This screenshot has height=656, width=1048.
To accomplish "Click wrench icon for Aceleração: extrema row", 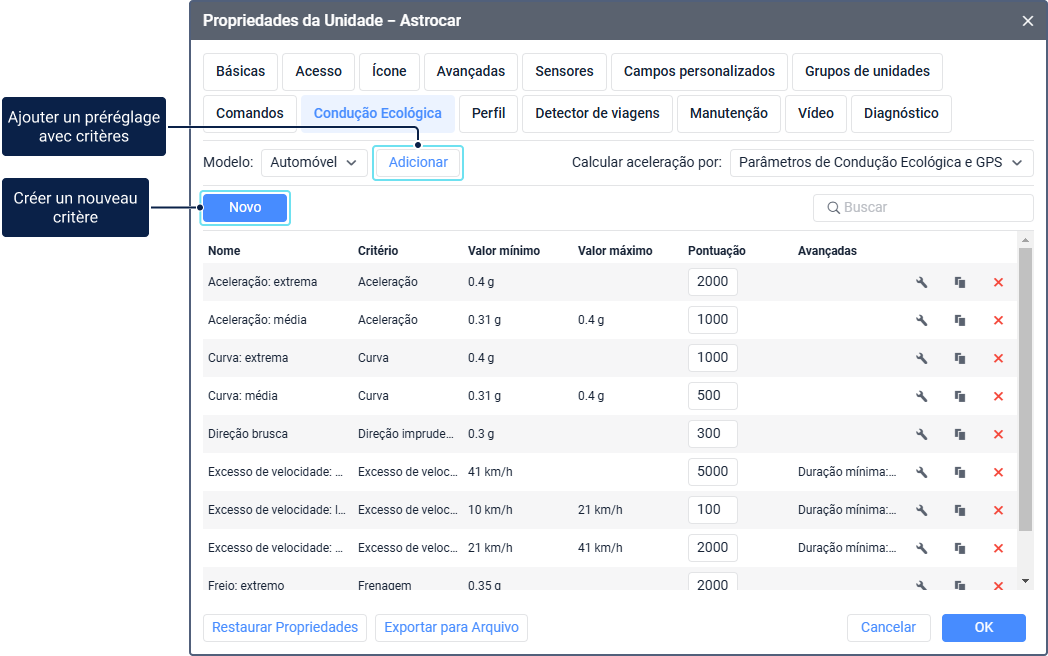I will click(x=922, y=283).
